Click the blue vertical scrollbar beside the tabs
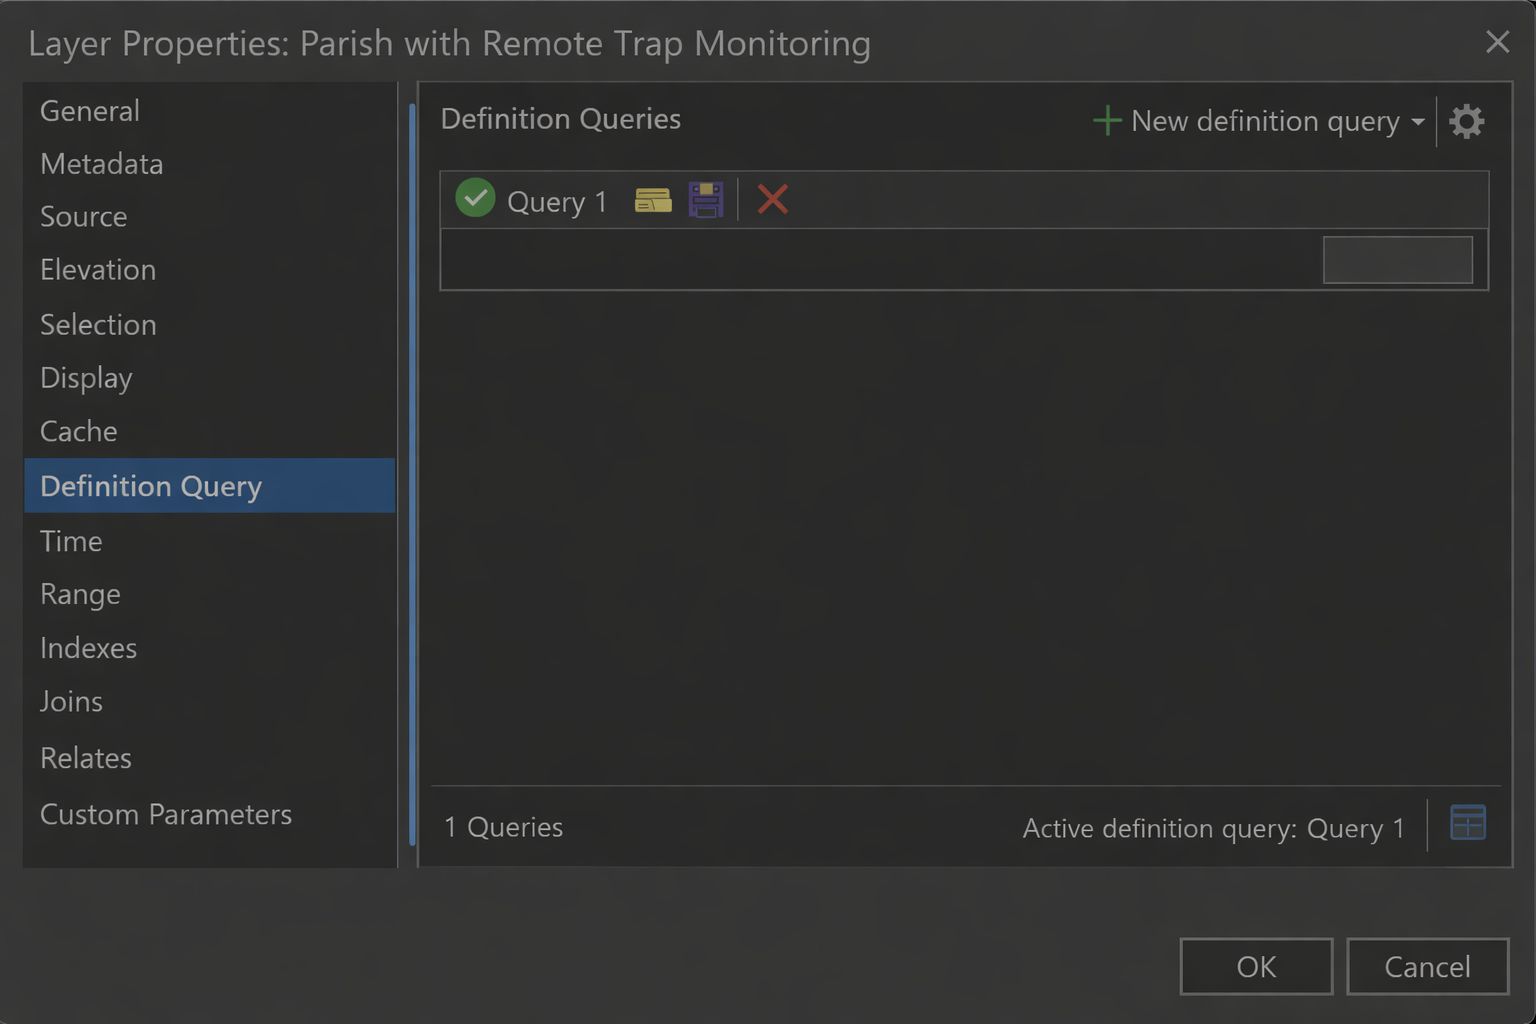Viewport: 1536px width, 1024px height. click(412, 474)
